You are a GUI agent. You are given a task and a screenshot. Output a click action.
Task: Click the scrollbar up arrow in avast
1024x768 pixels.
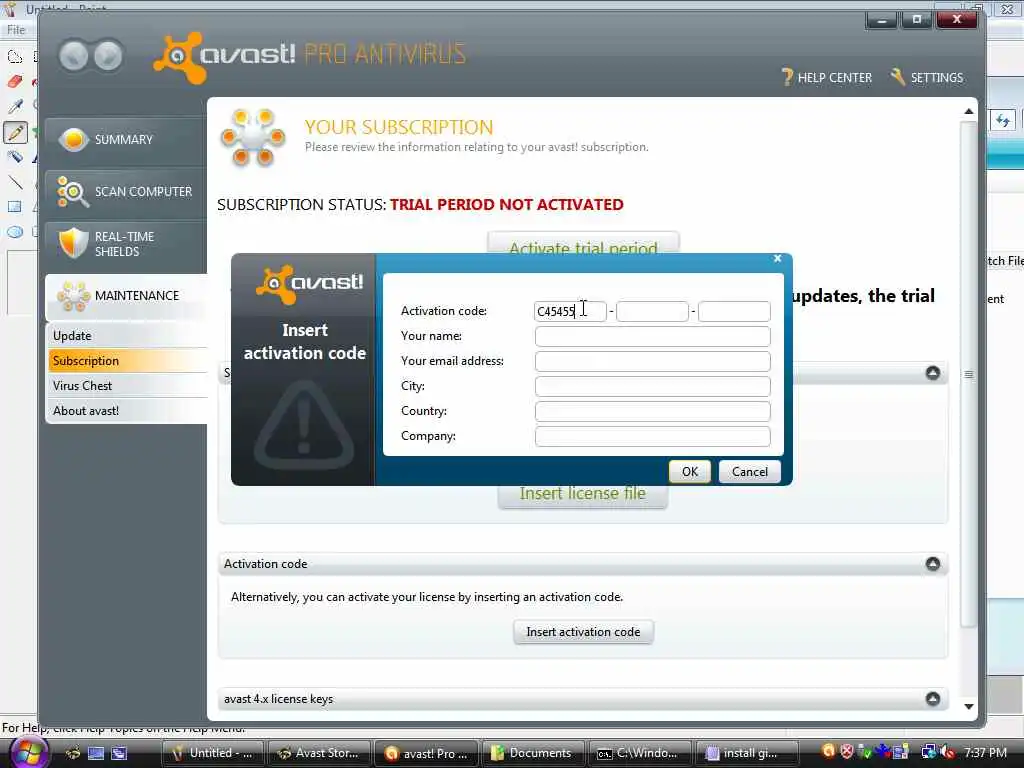[969, 112]
